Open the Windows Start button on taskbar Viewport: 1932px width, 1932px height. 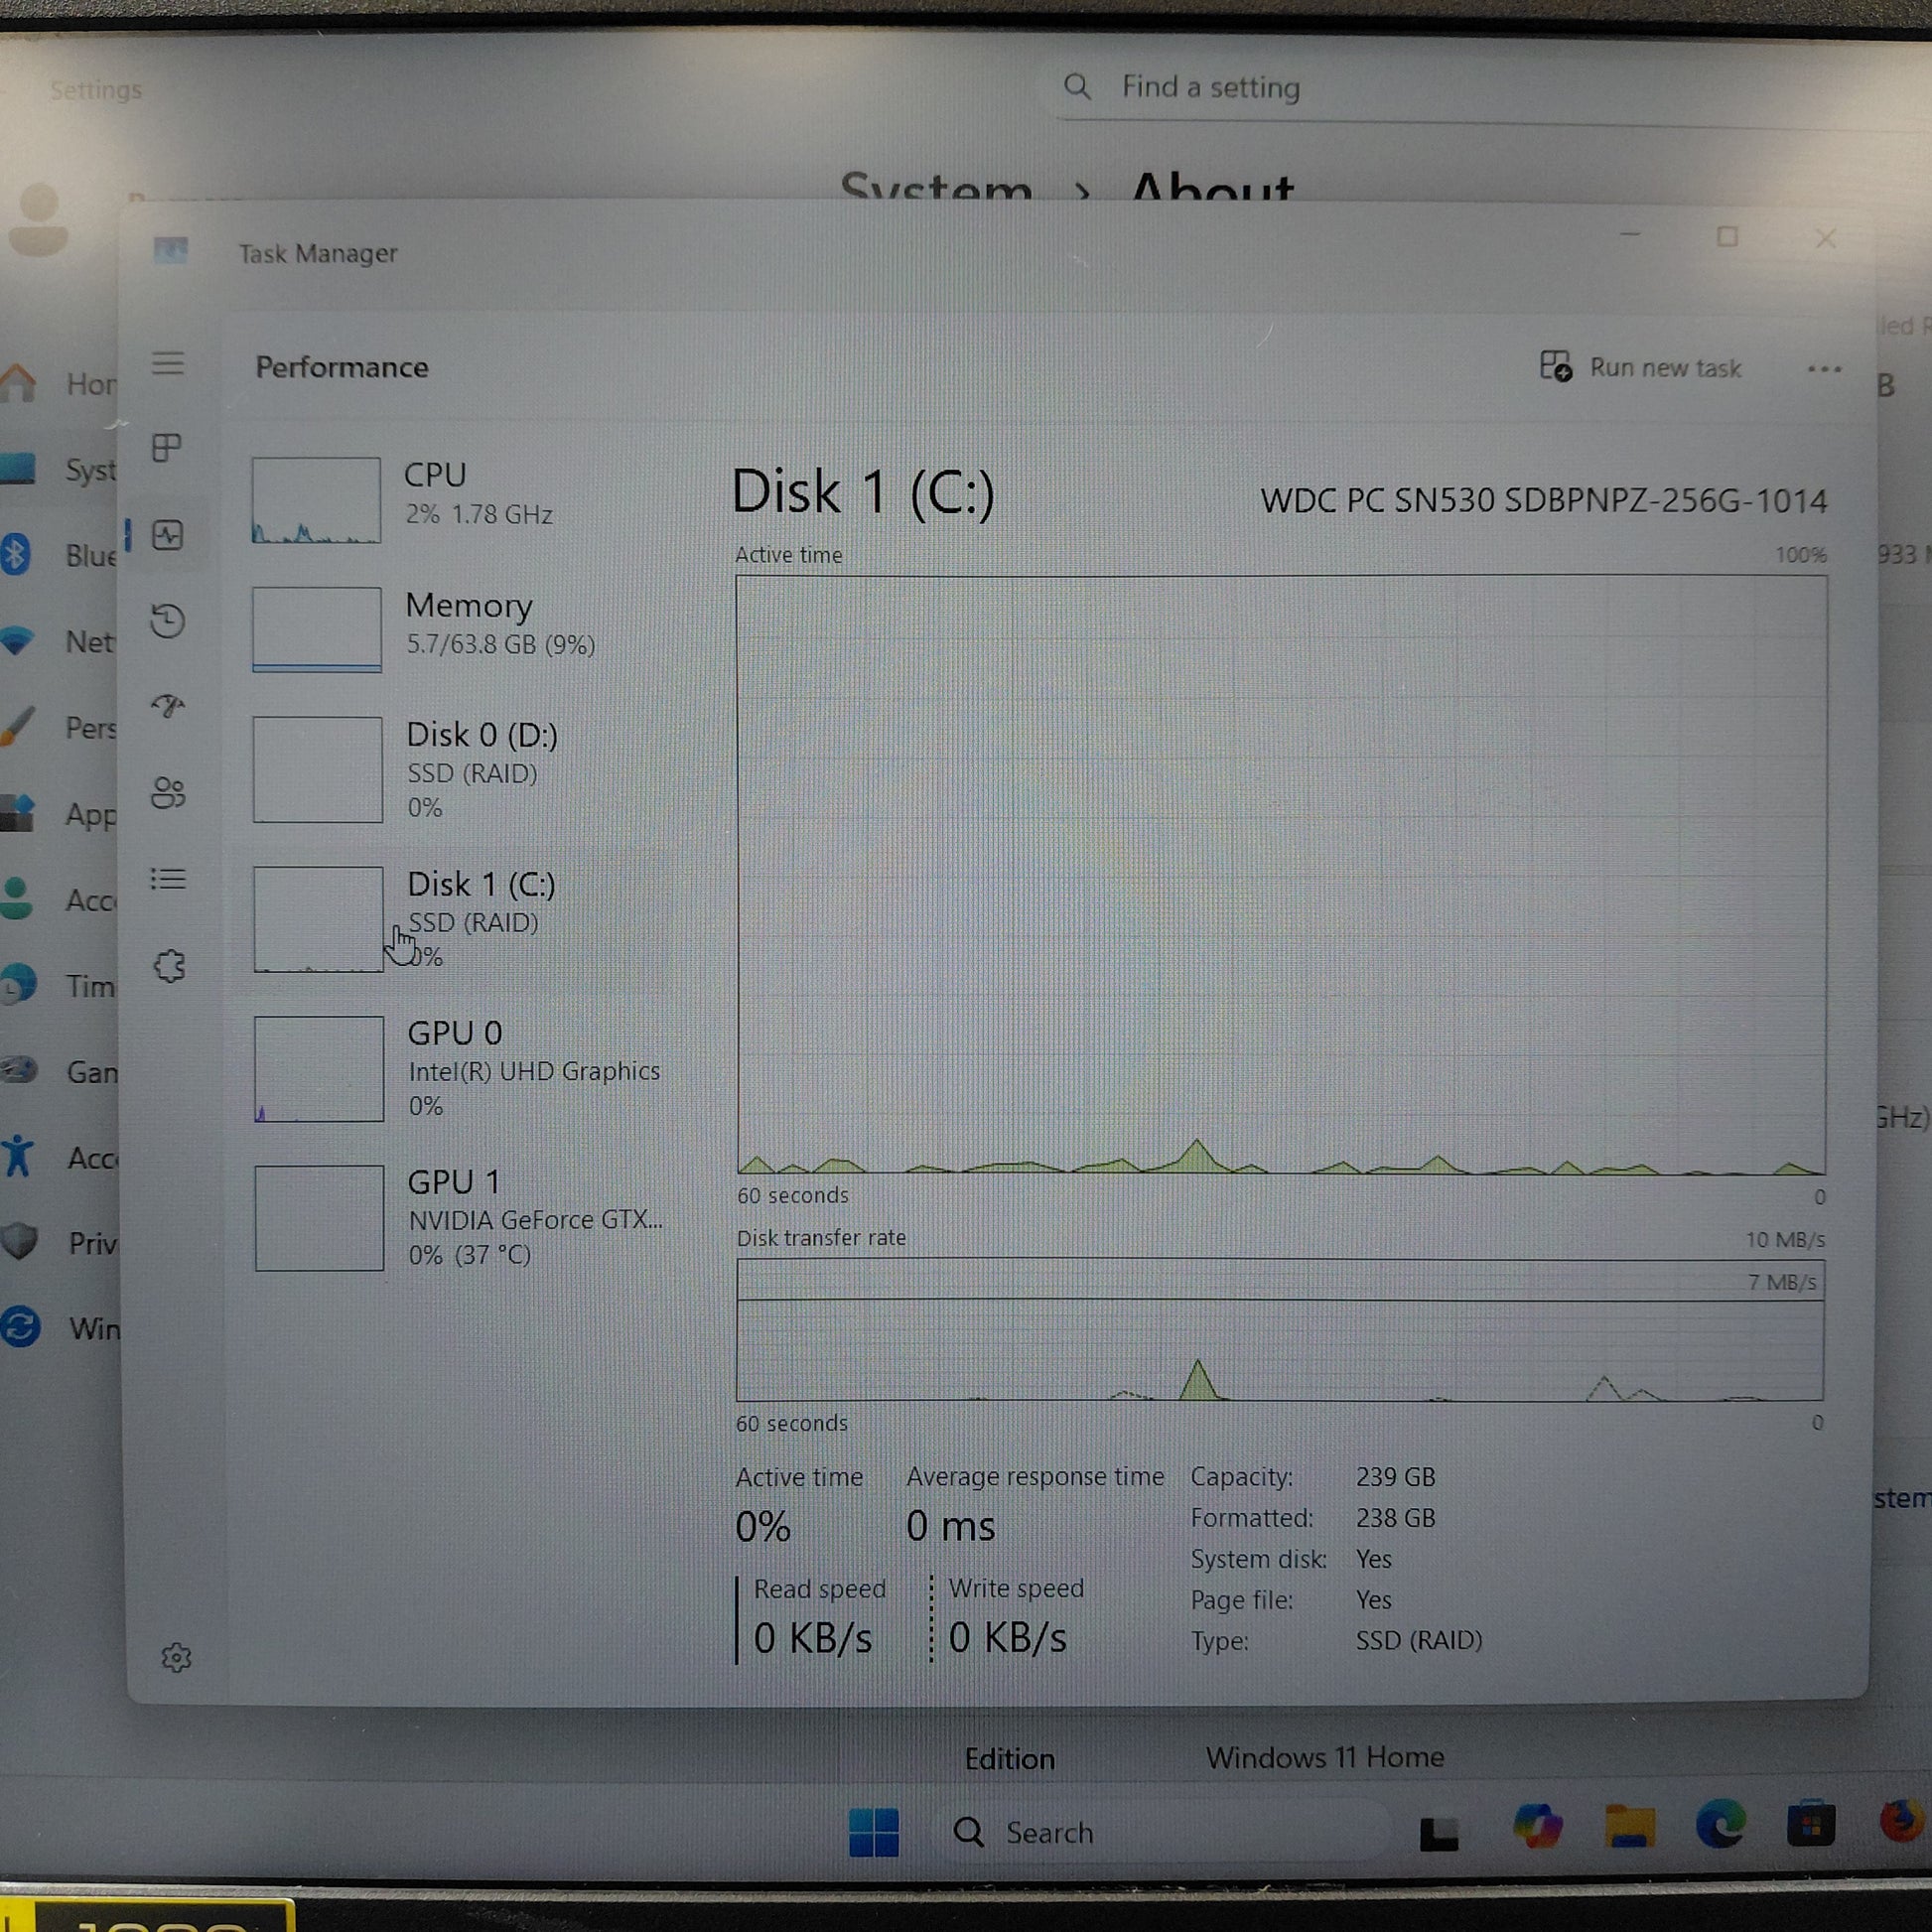point(873,1832)
